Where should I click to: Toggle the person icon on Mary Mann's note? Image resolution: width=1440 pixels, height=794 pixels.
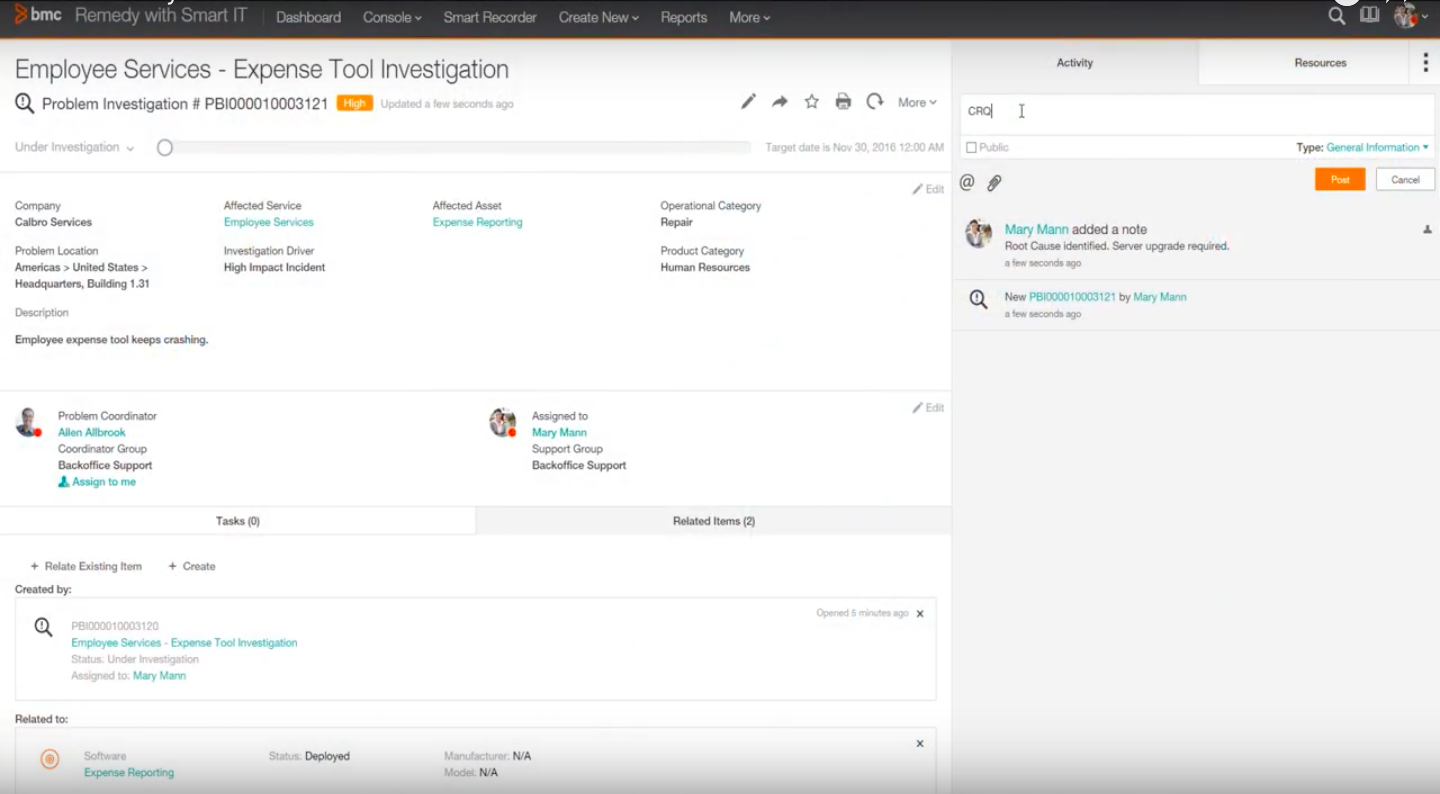click(x=1426, y=229)
